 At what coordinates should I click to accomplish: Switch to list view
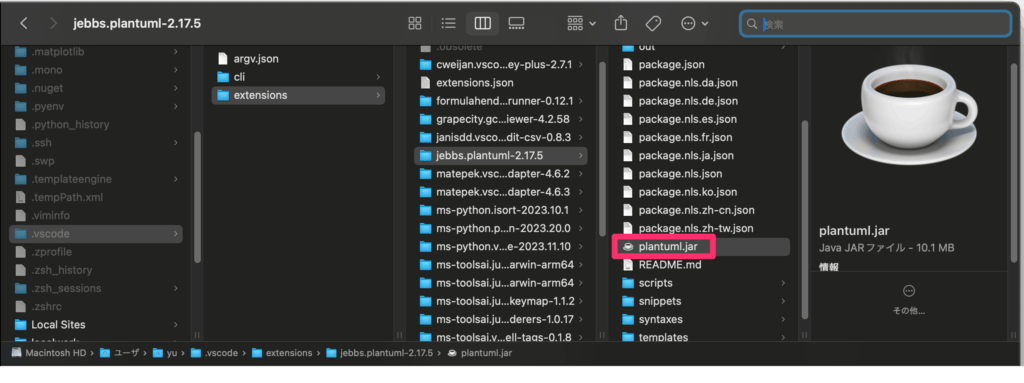[x=448, y=24]
